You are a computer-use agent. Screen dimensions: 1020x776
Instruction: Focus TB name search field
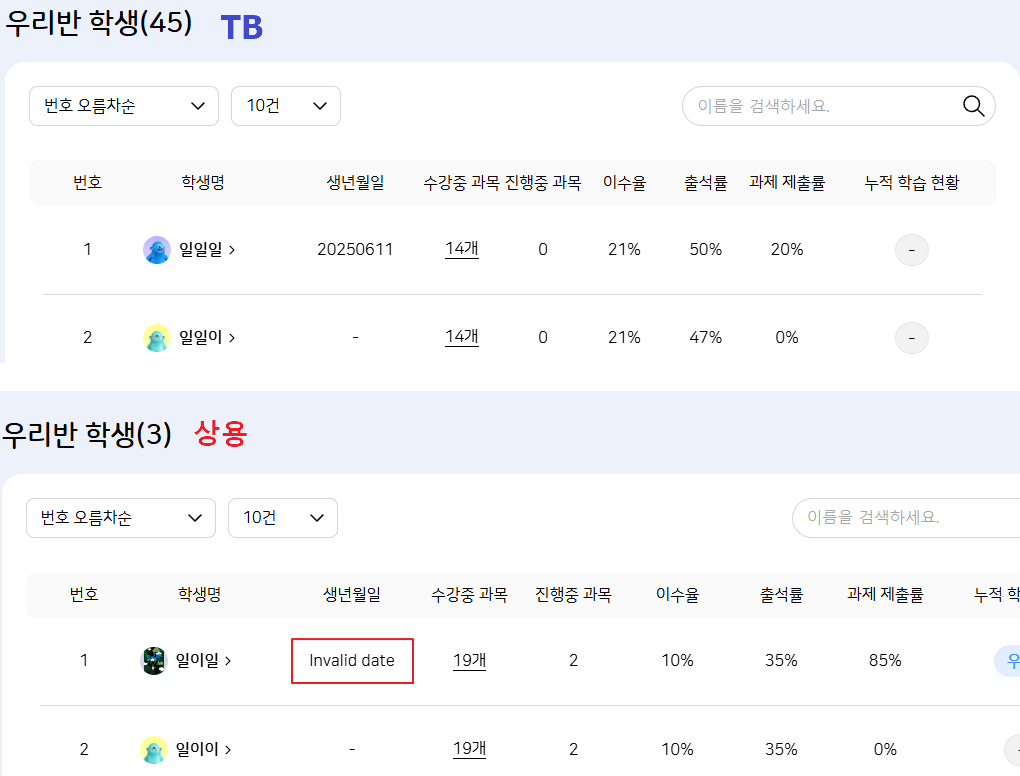(x=820, y=106)
